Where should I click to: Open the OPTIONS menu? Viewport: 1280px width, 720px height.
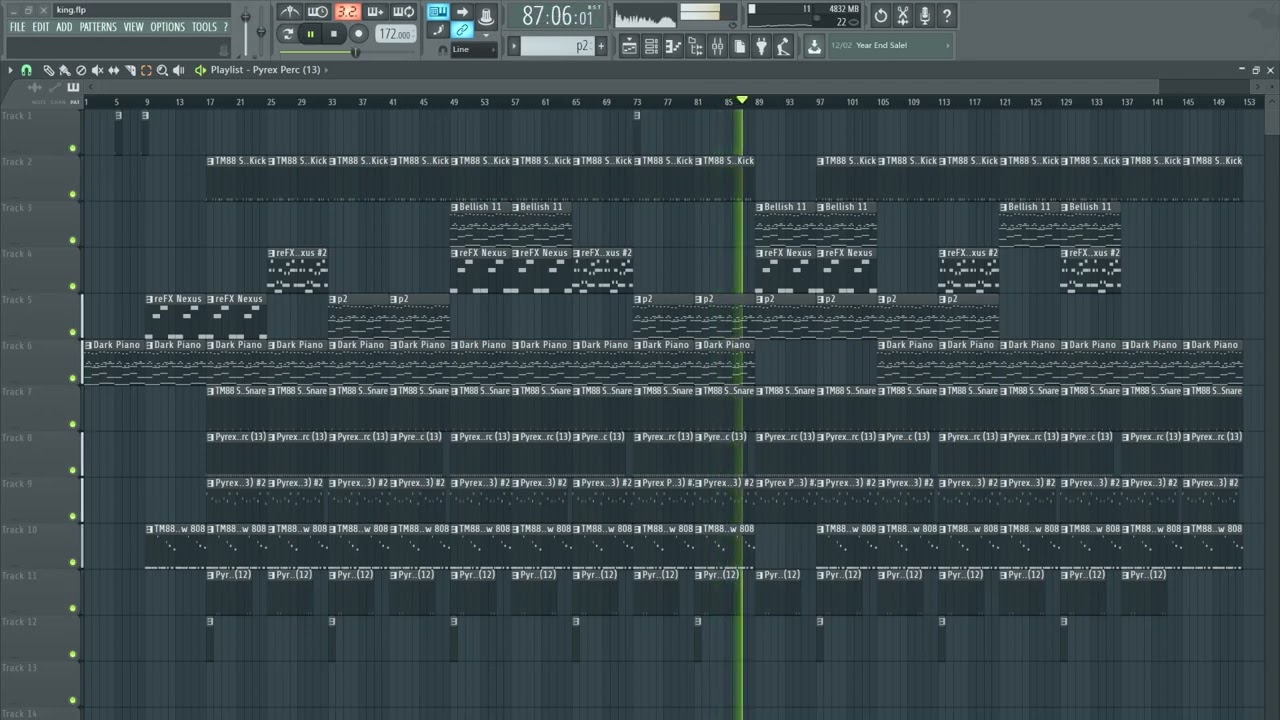click(x=167, y=27)
